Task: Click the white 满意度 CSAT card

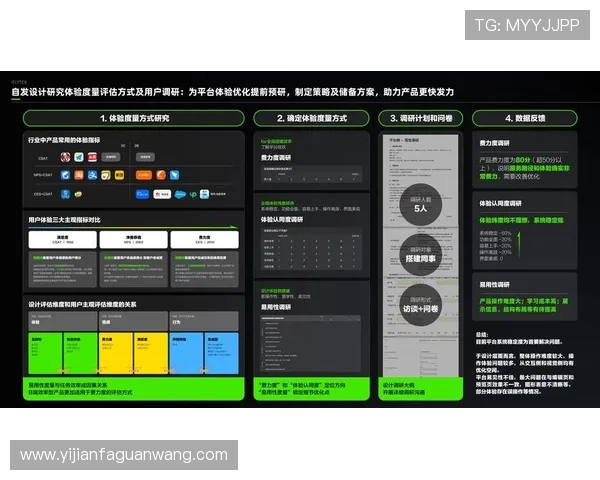Action: click(62, 240)
